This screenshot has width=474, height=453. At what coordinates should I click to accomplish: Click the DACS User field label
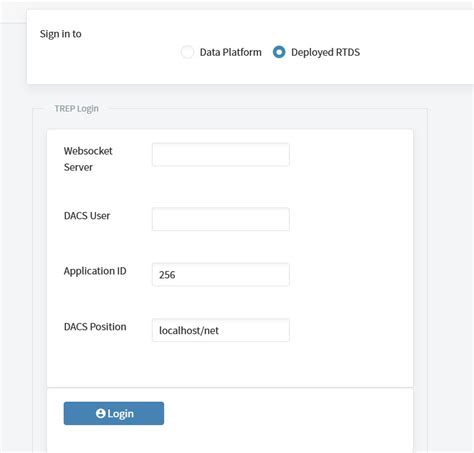coord(87,216)
